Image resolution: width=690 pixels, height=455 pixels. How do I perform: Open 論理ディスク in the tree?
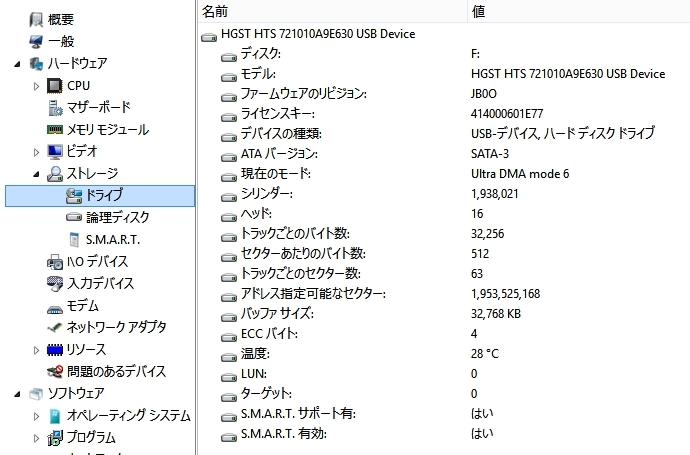click(117, 217)
